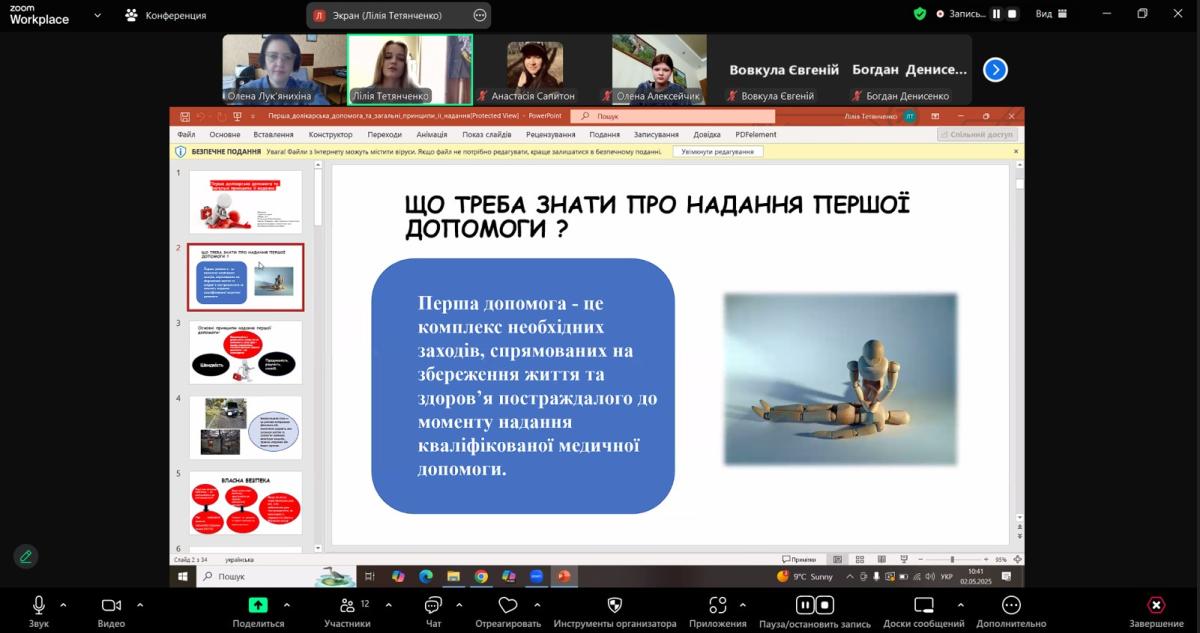The height and width of the screenshot is (633, 1200).
Task: Open the Apps icon in Zoom toolbar
Action: point(717,606)
